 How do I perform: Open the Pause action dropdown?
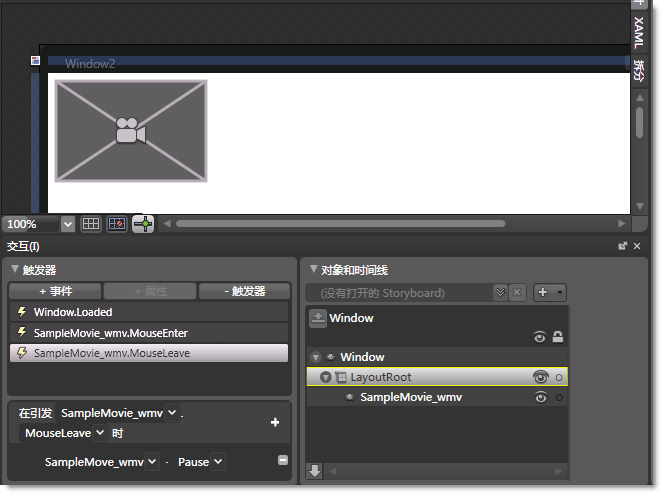click(218, 461)
